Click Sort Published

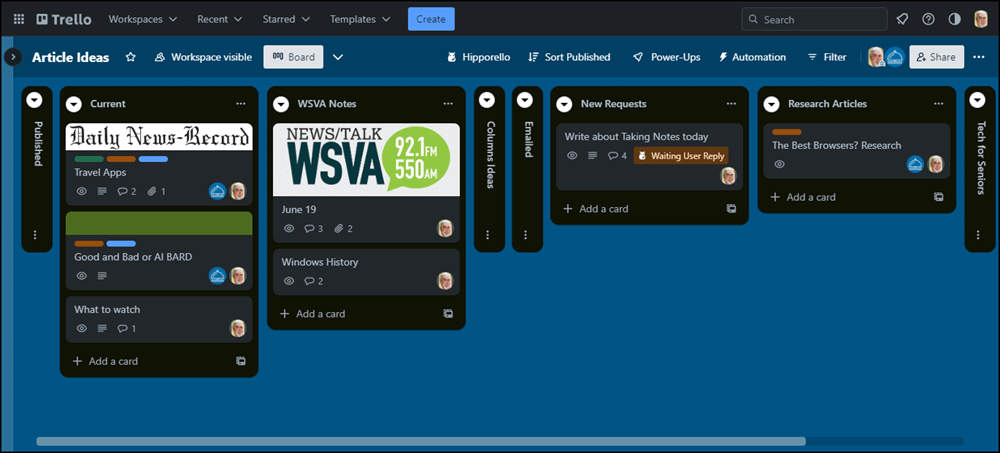click(570, 57)
